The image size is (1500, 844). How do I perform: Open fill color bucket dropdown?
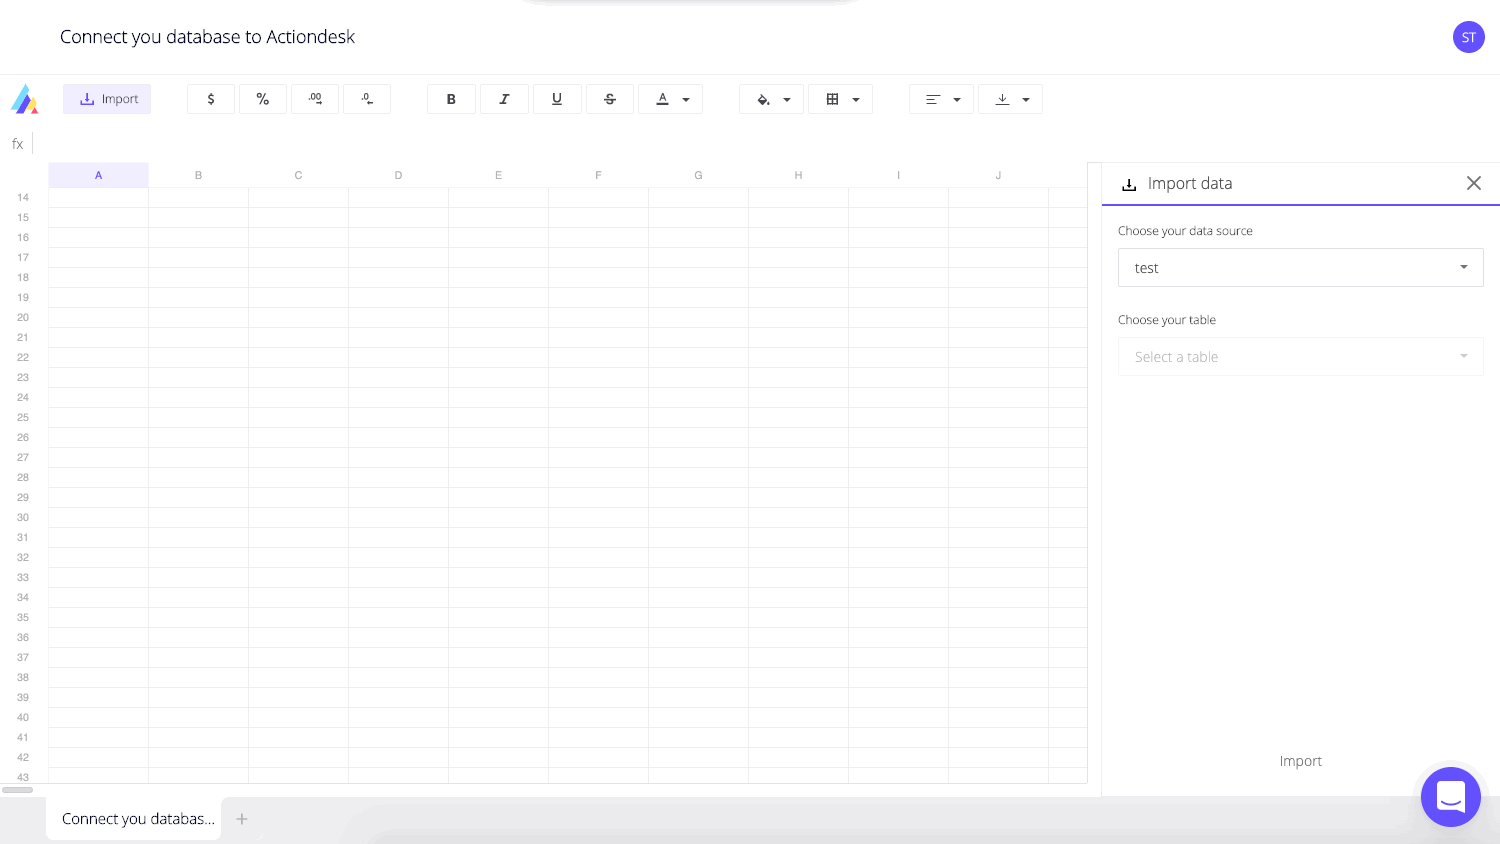point(771,99)
